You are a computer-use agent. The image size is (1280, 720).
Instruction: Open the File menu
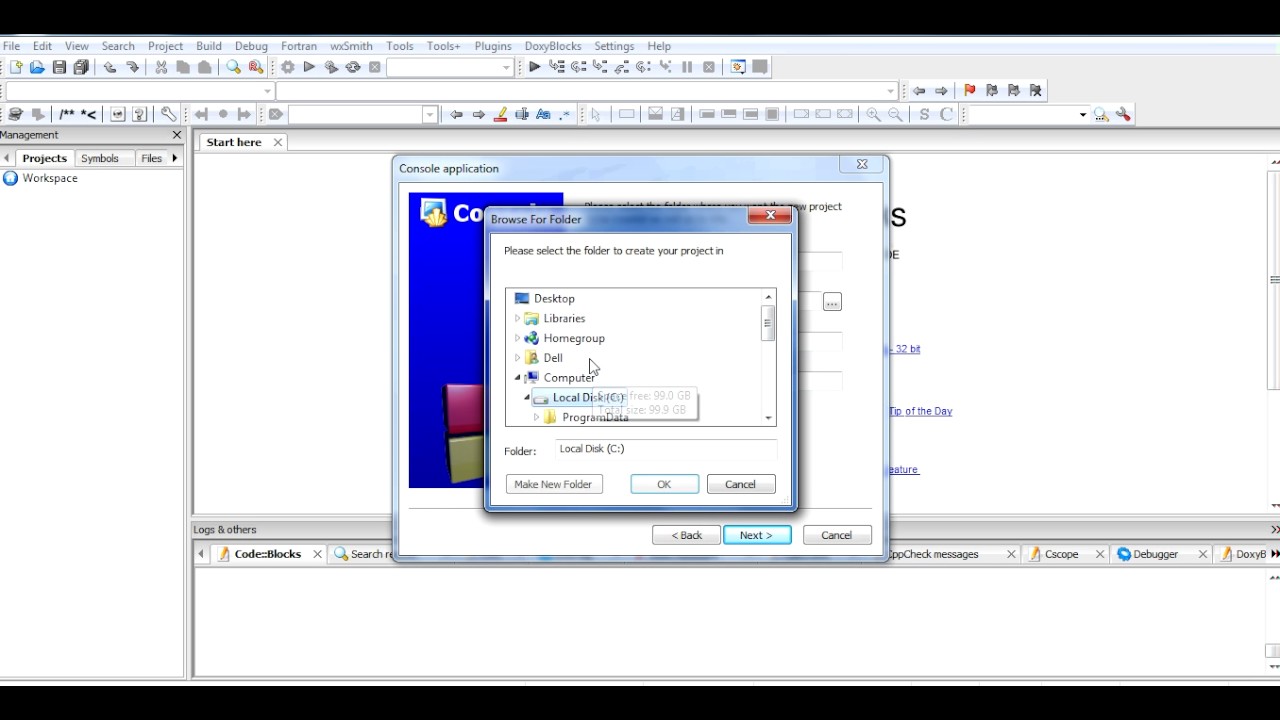pos(12,46)
